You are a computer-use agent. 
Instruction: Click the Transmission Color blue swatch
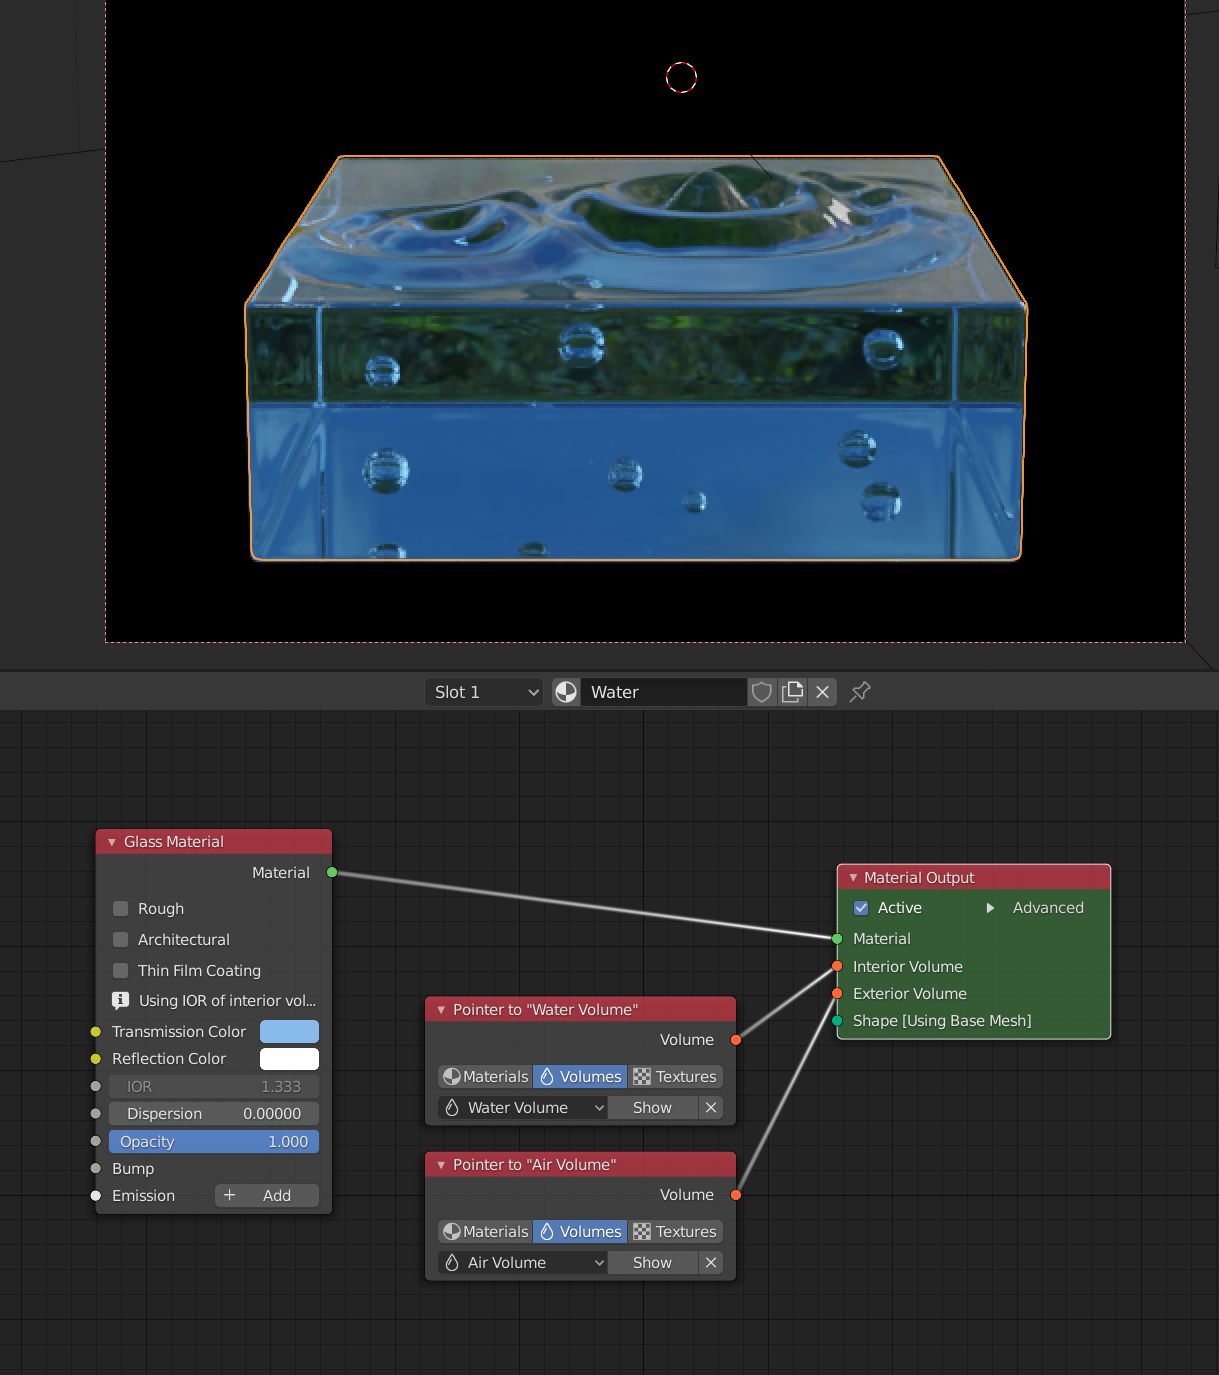point(289,1032)
